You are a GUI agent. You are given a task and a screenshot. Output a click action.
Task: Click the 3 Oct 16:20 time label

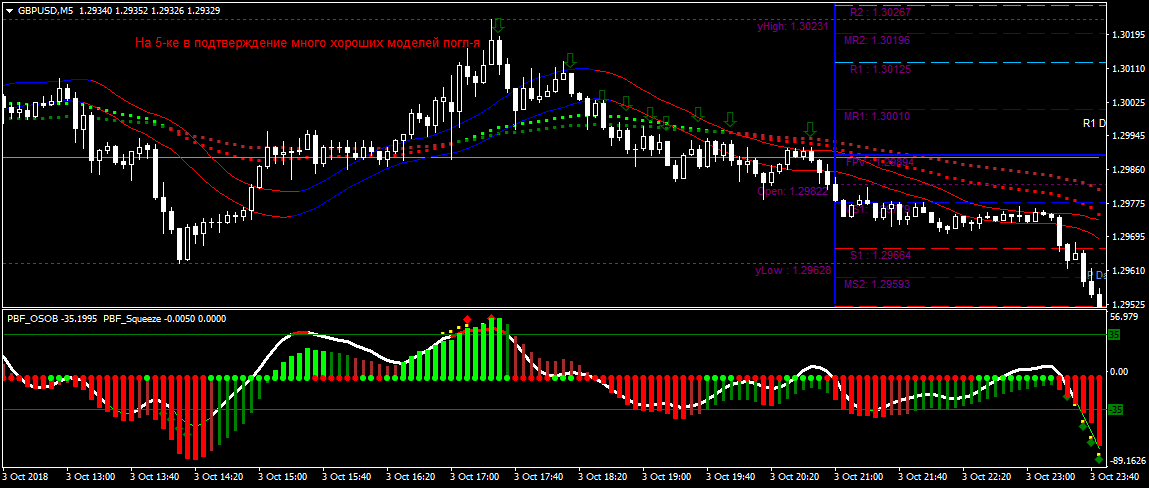413,476
